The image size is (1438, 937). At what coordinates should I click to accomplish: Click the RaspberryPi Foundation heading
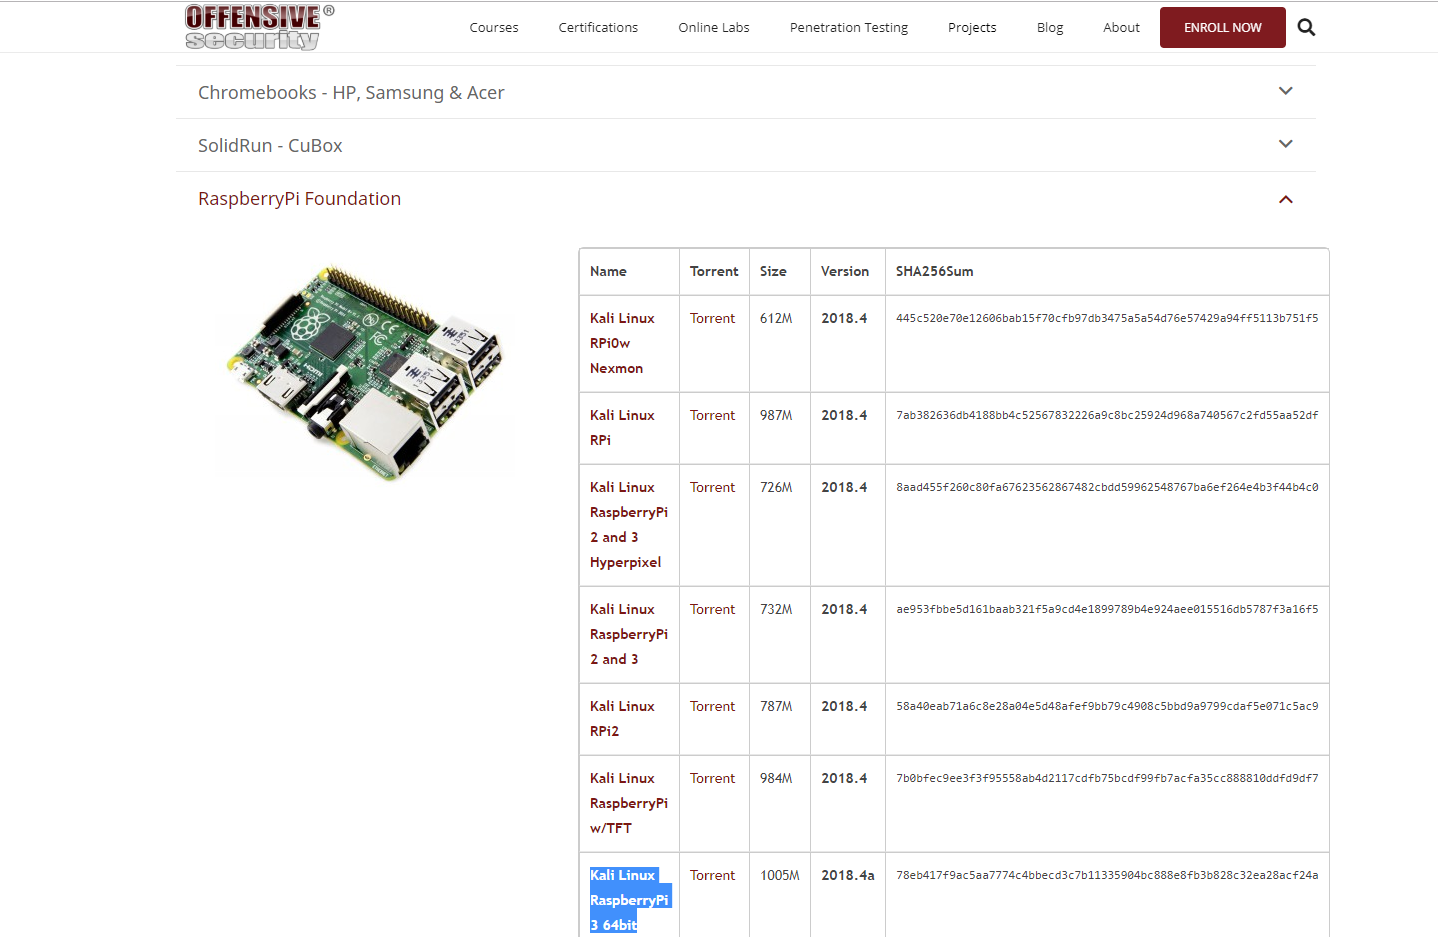click(x=299, y=199)
